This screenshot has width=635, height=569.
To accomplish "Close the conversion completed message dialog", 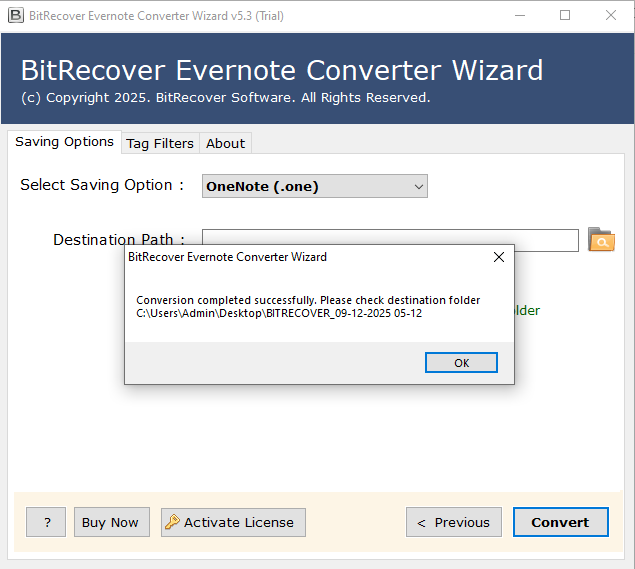I will click(x=499, y=257).
